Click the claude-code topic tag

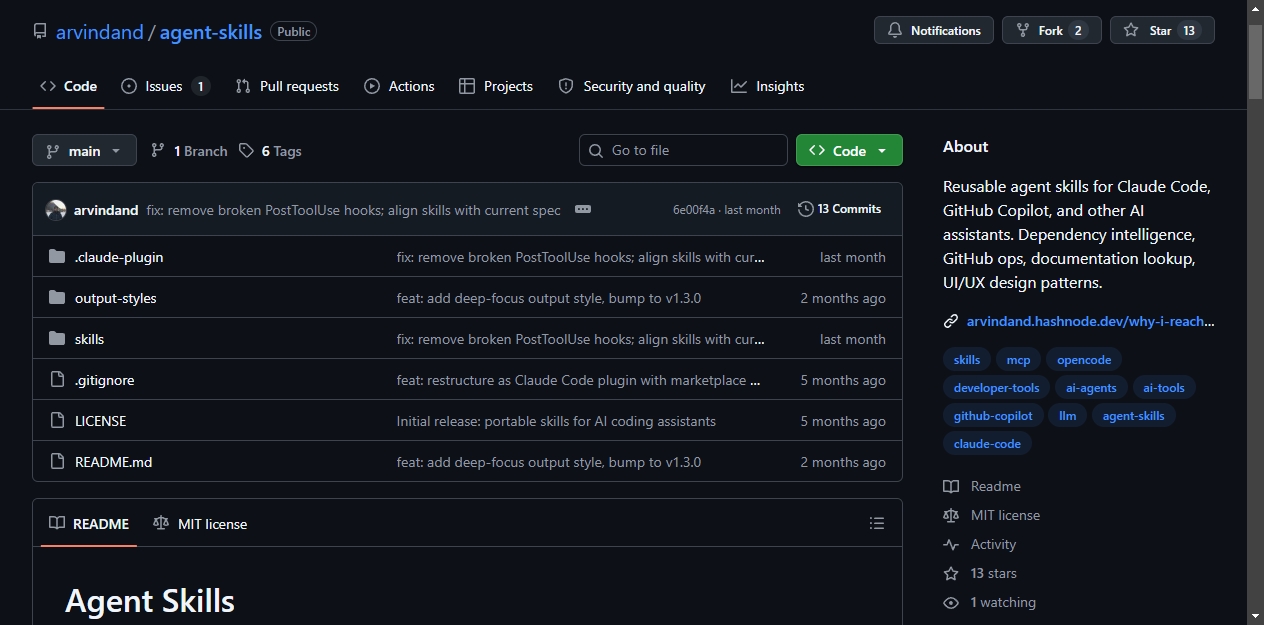987,444
